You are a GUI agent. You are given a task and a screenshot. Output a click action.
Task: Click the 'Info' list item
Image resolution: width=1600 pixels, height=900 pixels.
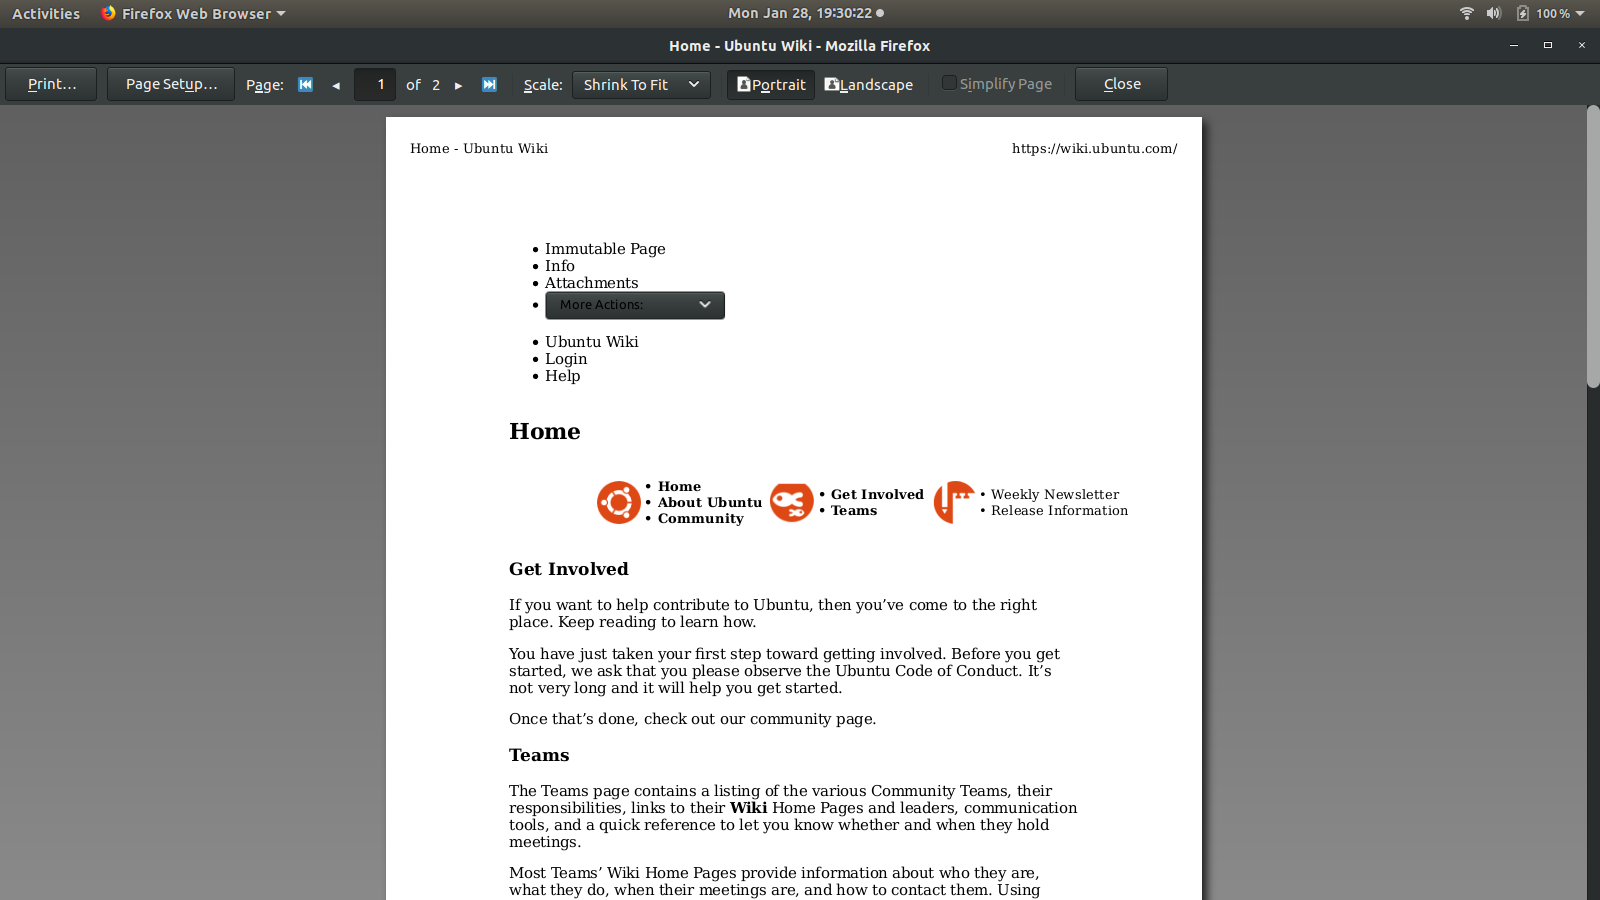(x=560, y=266)
